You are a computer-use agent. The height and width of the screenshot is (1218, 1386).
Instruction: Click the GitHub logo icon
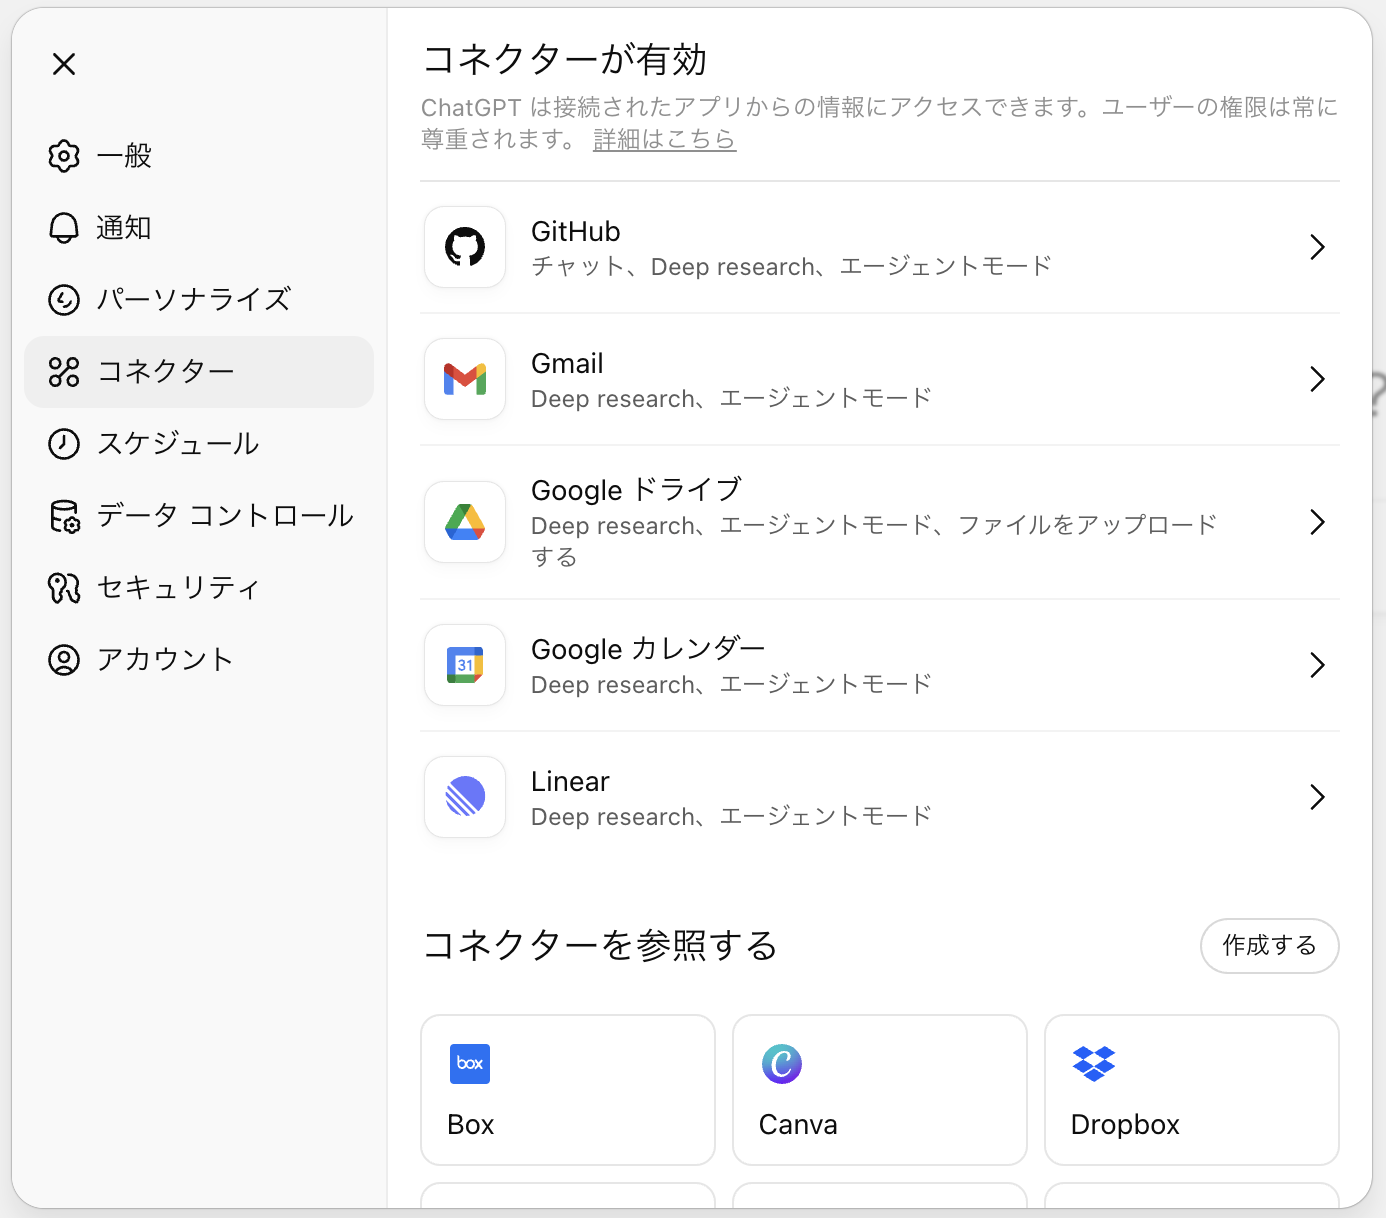point(465,247)
